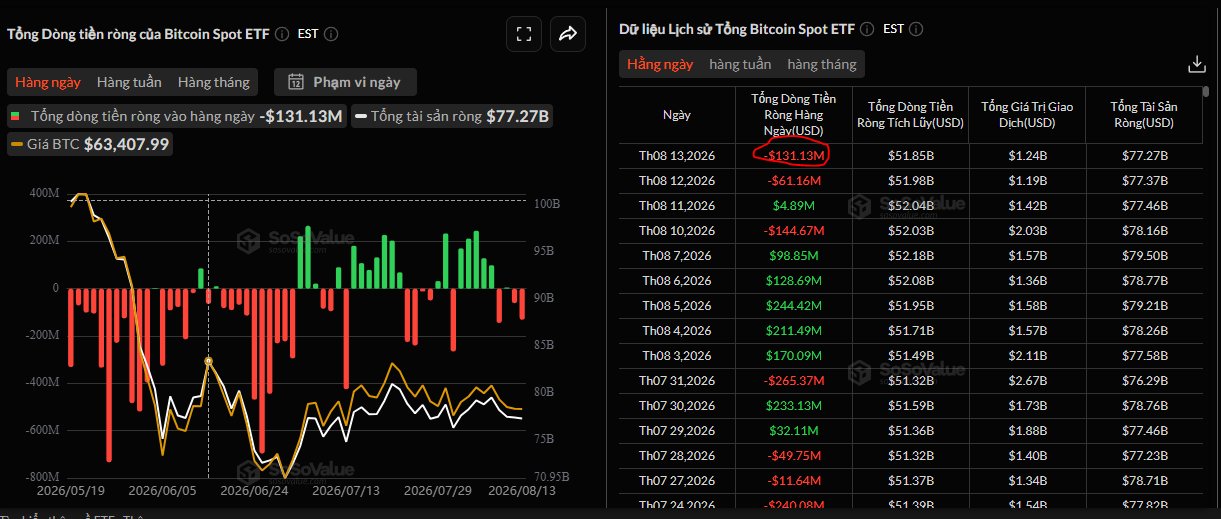This screenshot has width=1221, height=519.
Task: Open info icon next to chart EST label
Action: 331,33
